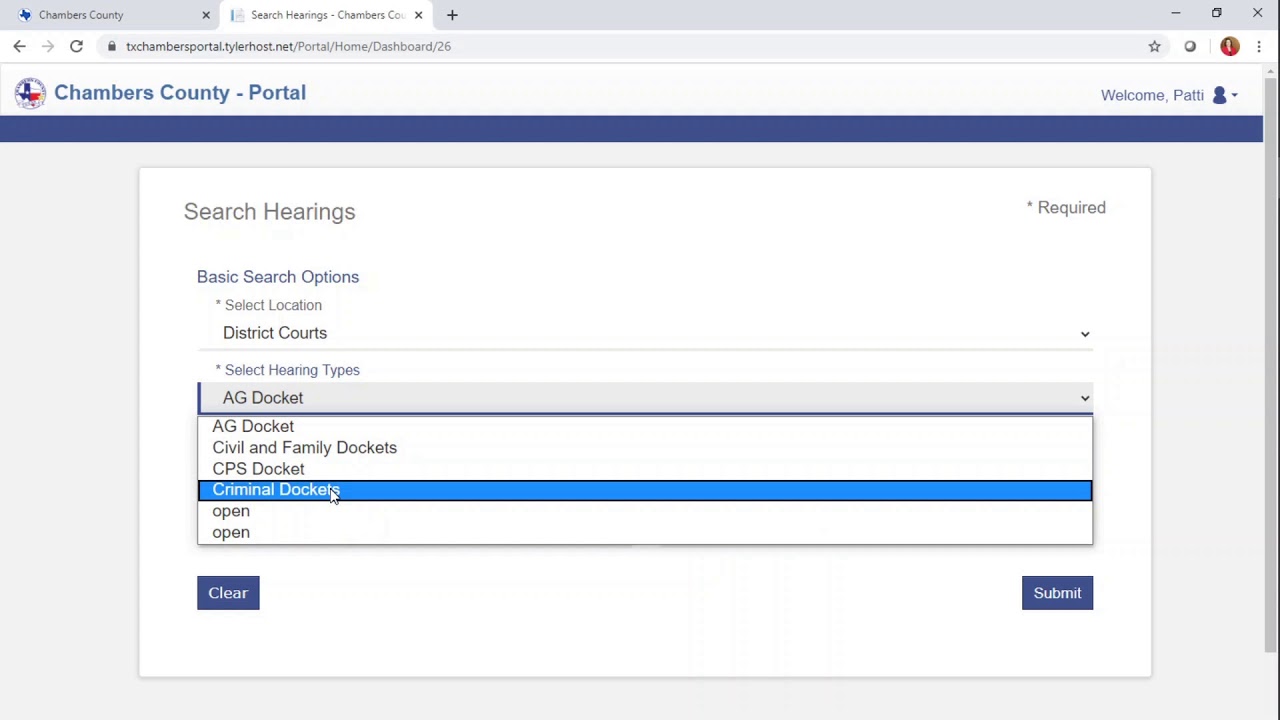Open the Select Hearing Types dropdown
1280x720 pixels.
pyautogui.click(x=645, y=398)
